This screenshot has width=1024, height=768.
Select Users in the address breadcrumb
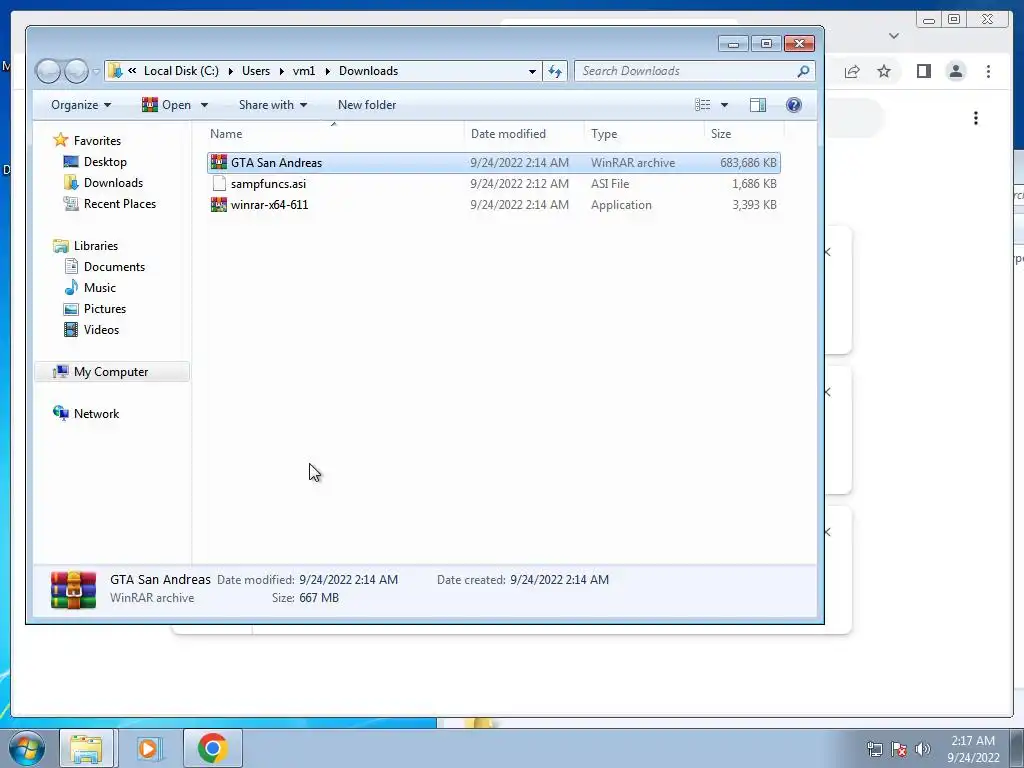pyautogui.click(x=255, y=71)
